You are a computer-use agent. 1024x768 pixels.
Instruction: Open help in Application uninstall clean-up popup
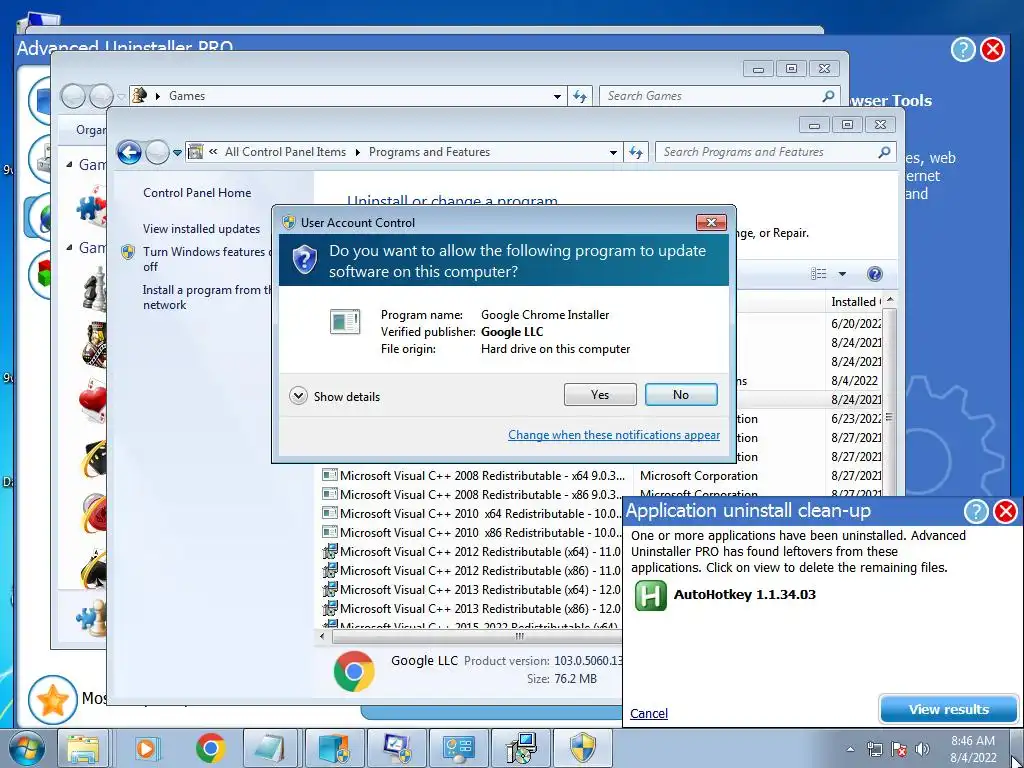pos(976,511)
